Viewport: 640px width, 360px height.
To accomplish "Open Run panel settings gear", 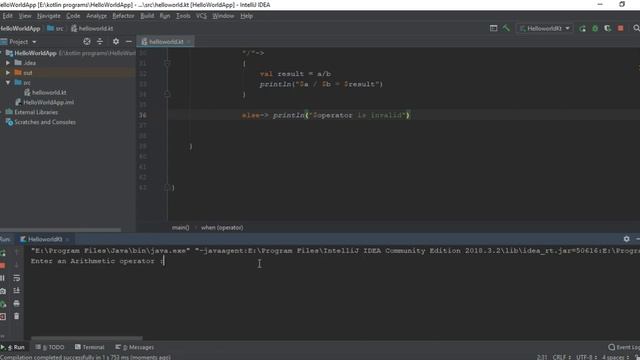I will tap(627, 239).
